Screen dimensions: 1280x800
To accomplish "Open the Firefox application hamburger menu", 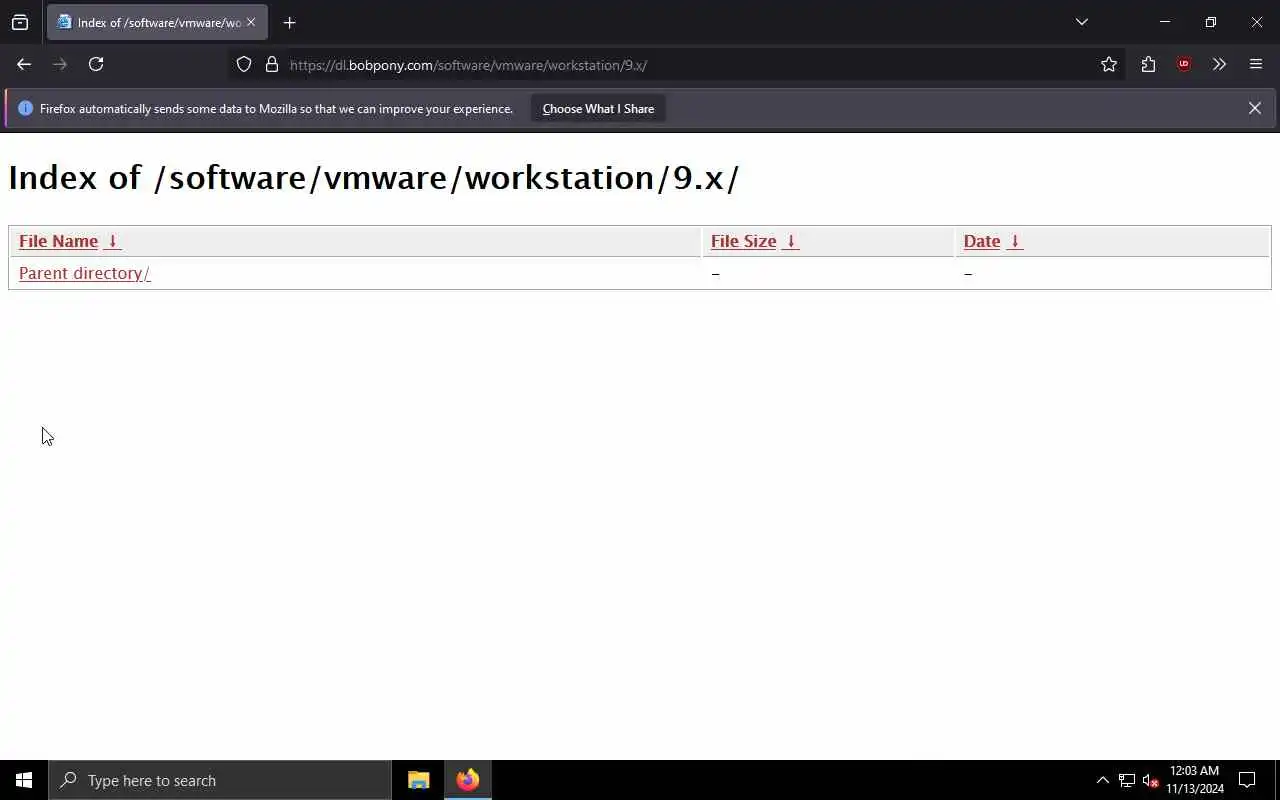I will tap(1256, 65).
